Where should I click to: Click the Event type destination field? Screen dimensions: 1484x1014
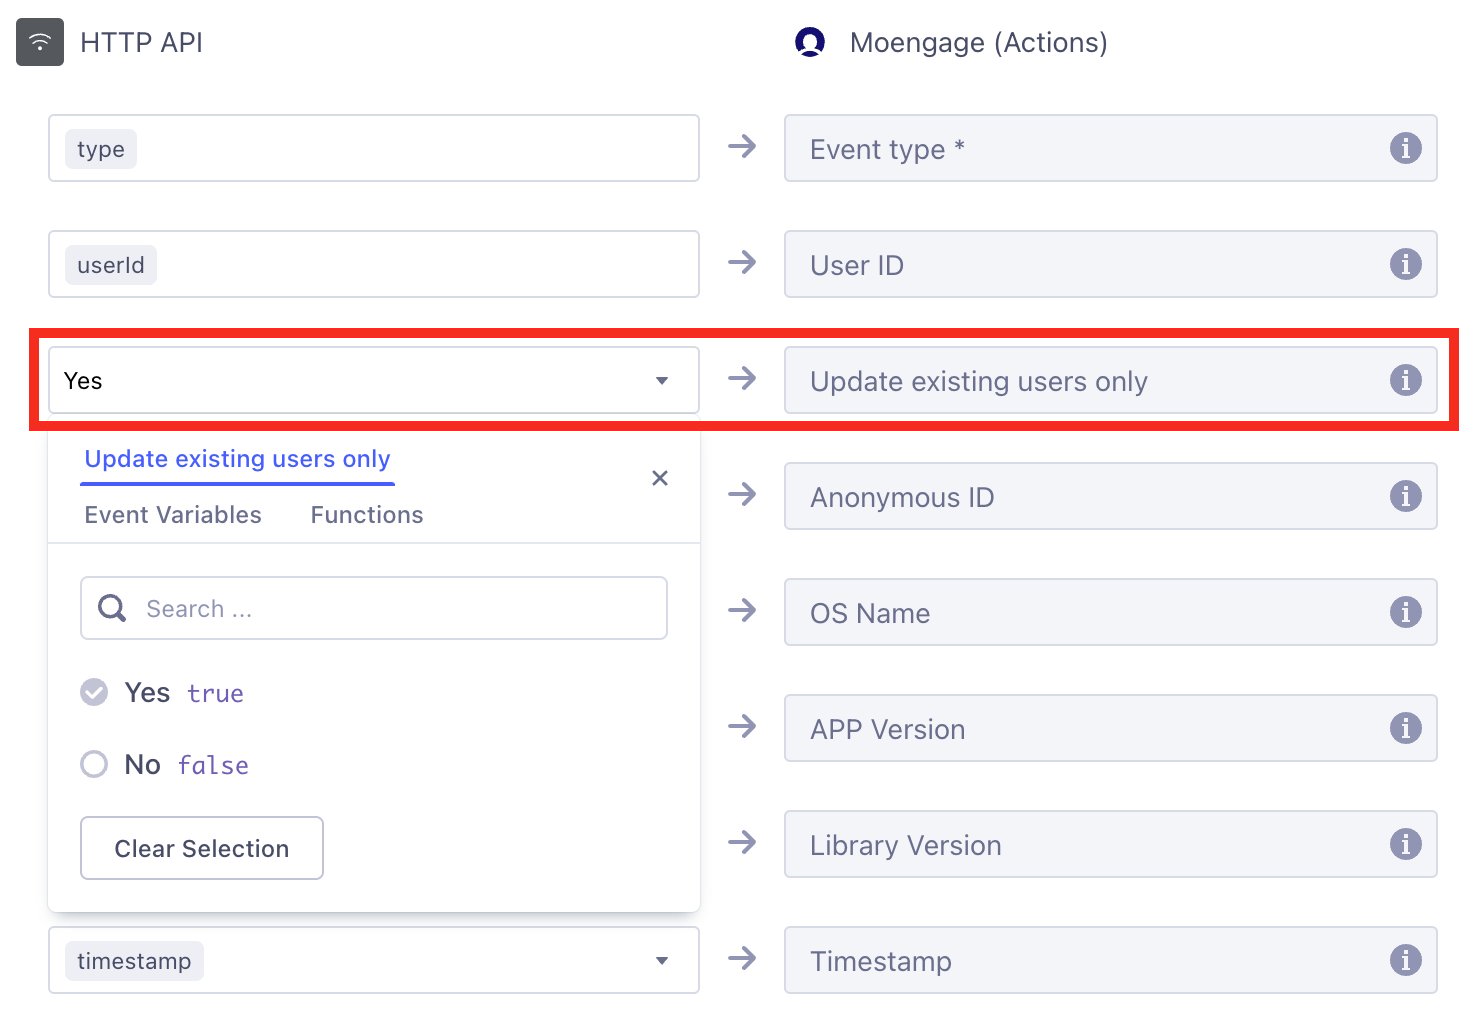click(x=1111, y=148)
